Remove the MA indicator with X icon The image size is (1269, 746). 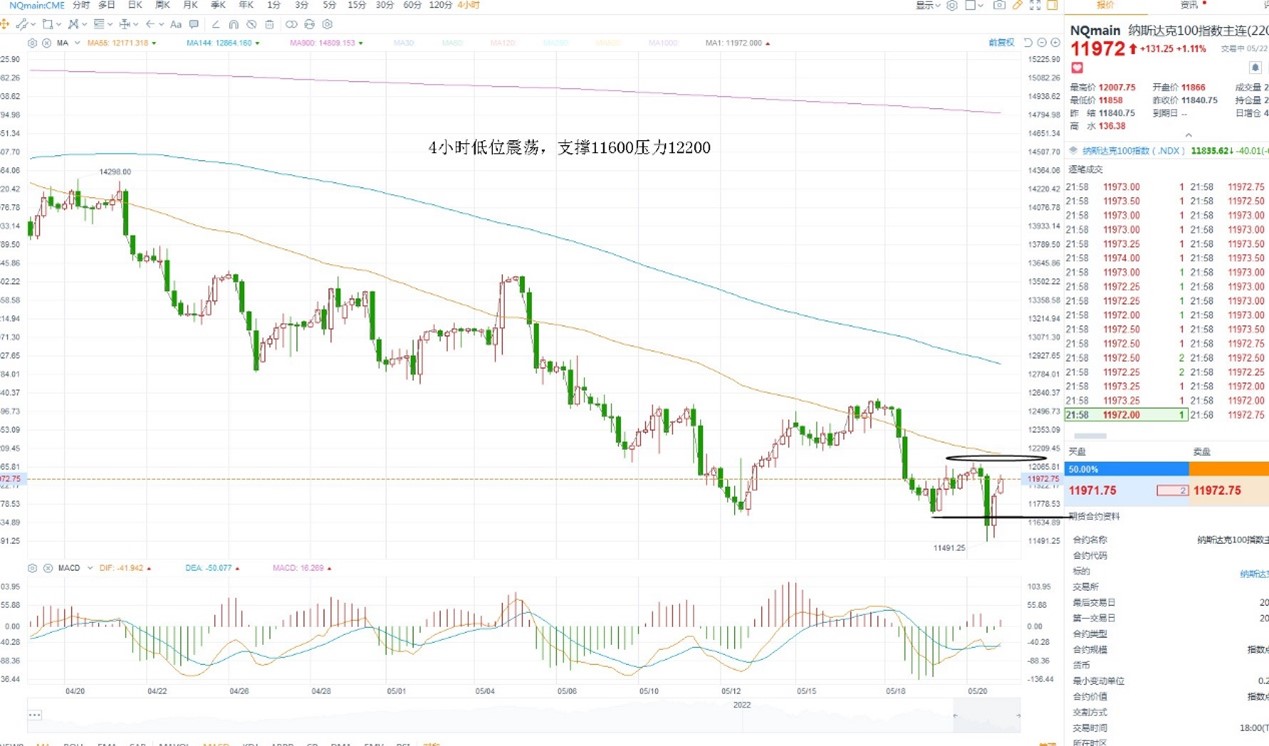coord(46,43)
